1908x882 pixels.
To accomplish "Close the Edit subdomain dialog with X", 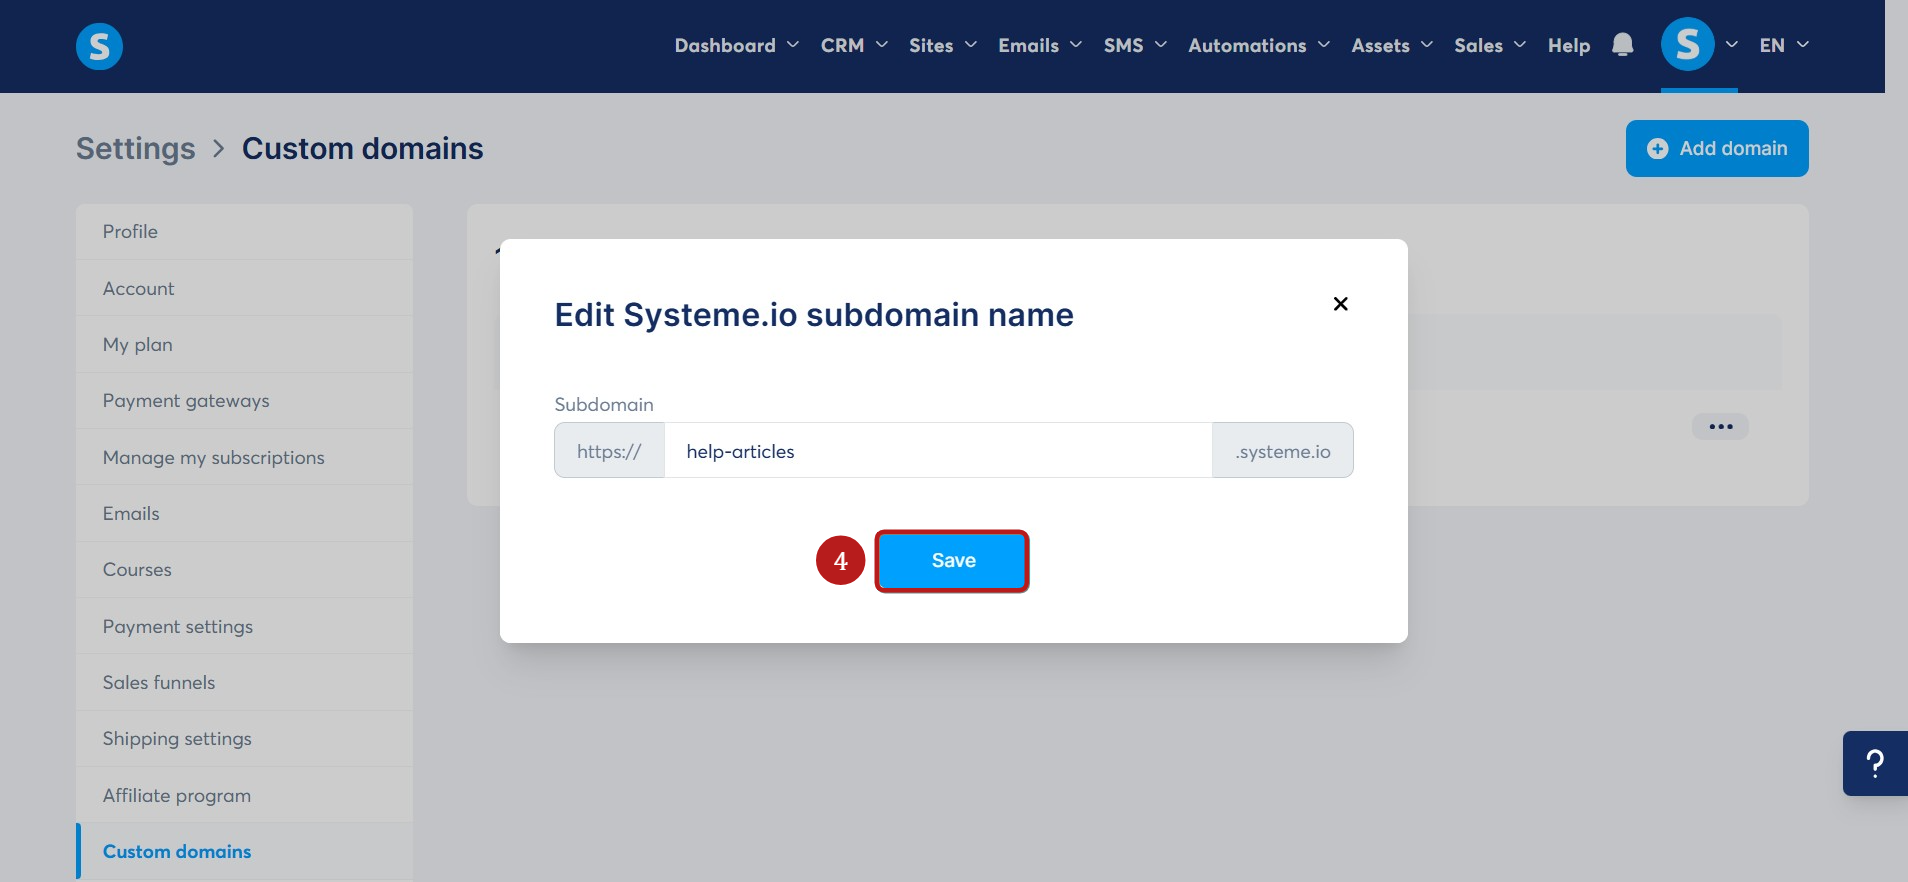I will (1340, 304).
